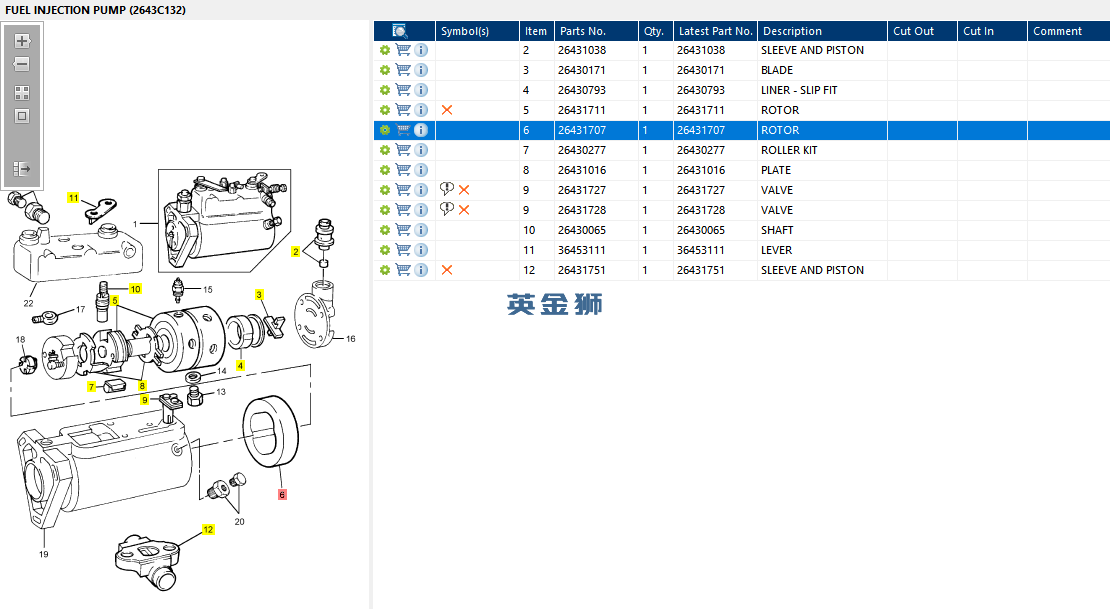Image resolution: width=1110 pixels, height=609 pixels.
Task: Zoom in on the diagram with plus button
Action: click(x=22, y=40)
